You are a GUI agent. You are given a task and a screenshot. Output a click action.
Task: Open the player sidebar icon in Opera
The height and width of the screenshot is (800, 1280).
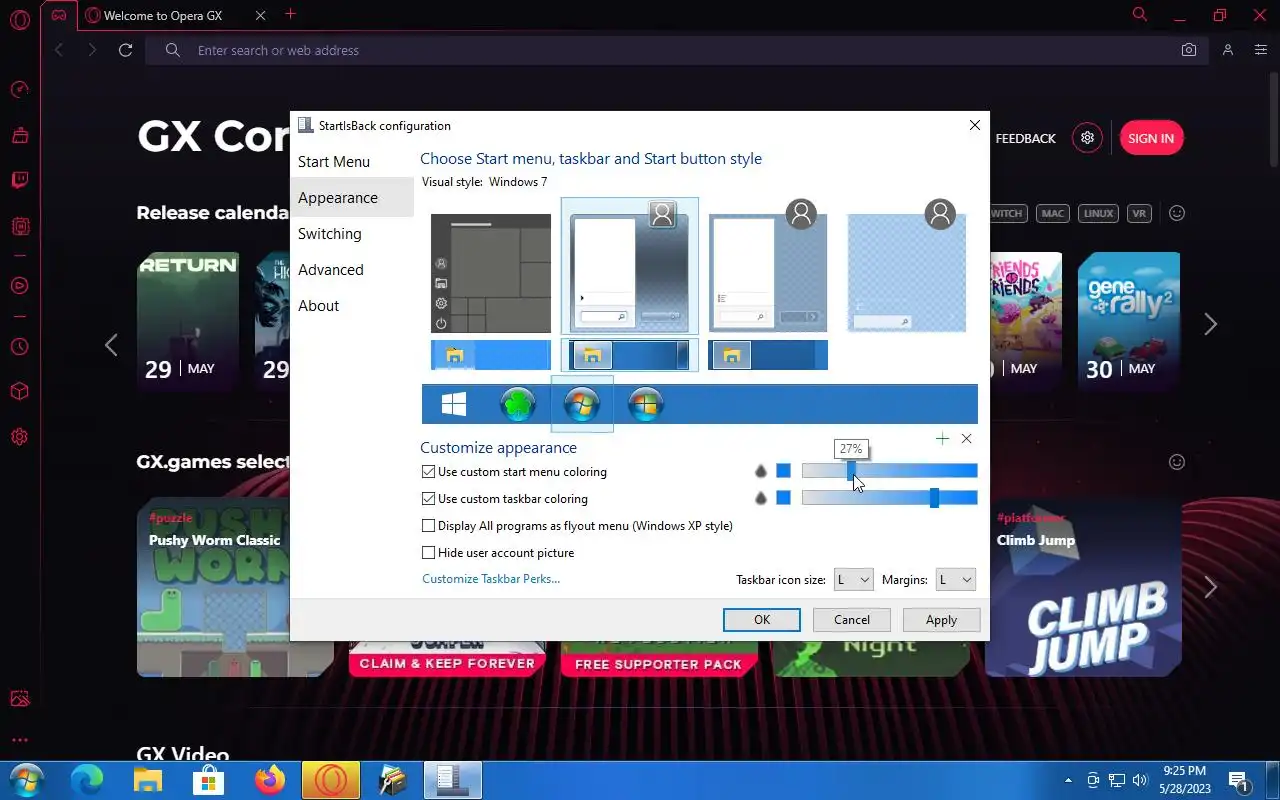coord(19,286)
